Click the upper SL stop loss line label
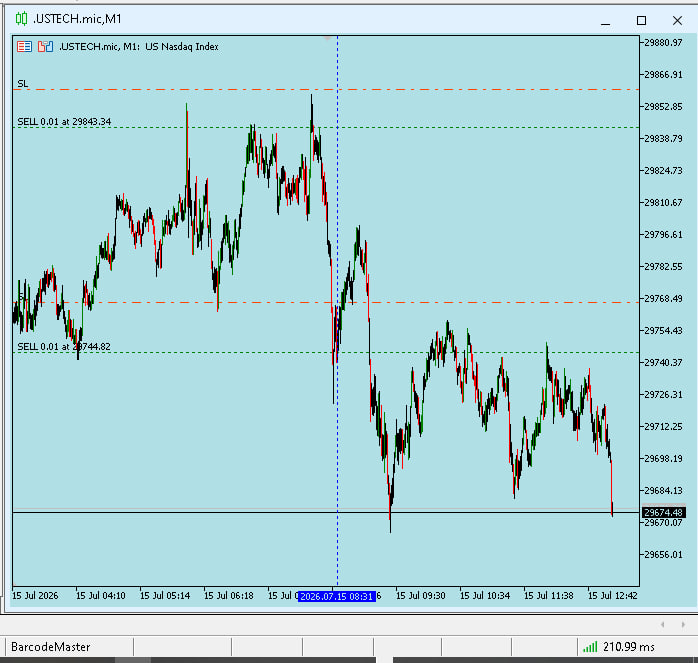698x663 pixels. click(x=23, y=84)
